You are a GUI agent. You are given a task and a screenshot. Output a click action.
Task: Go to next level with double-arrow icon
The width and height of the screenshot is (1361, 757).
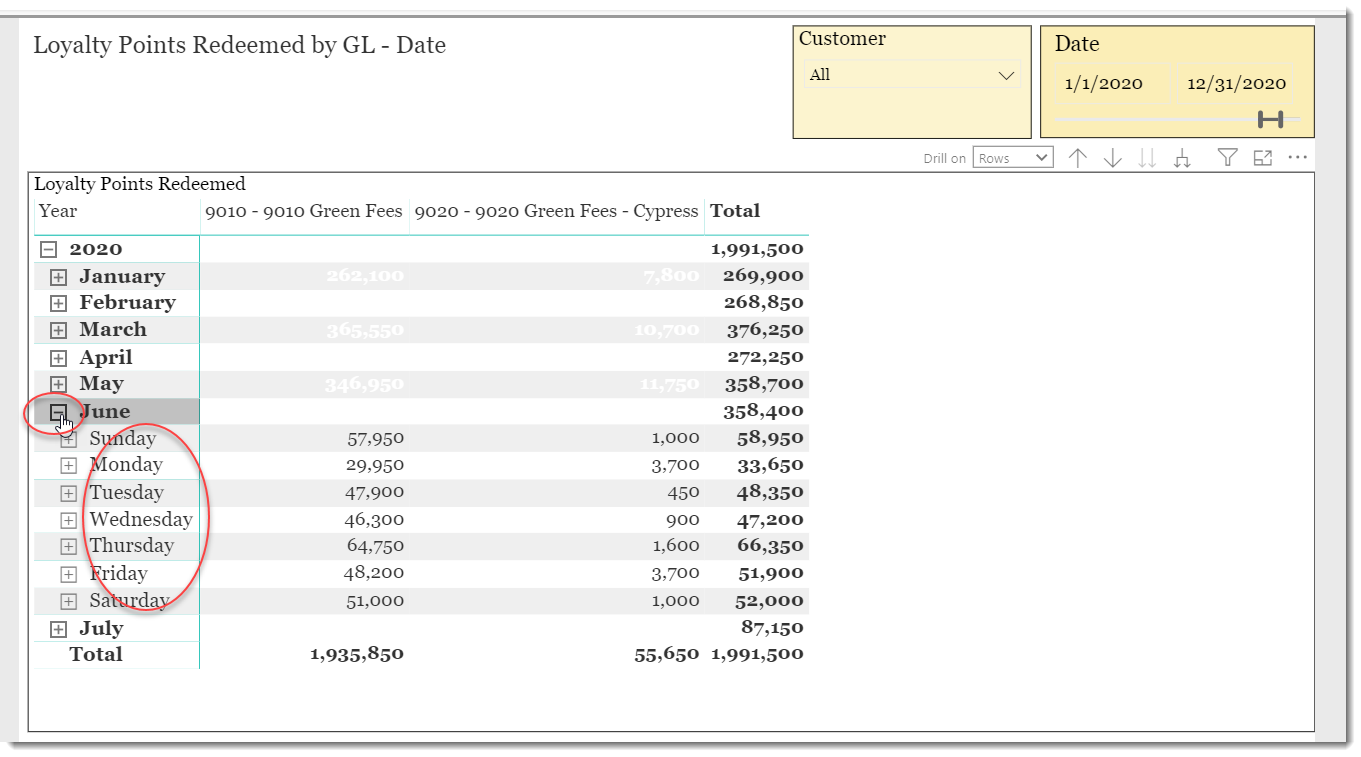pos(1147,158)
